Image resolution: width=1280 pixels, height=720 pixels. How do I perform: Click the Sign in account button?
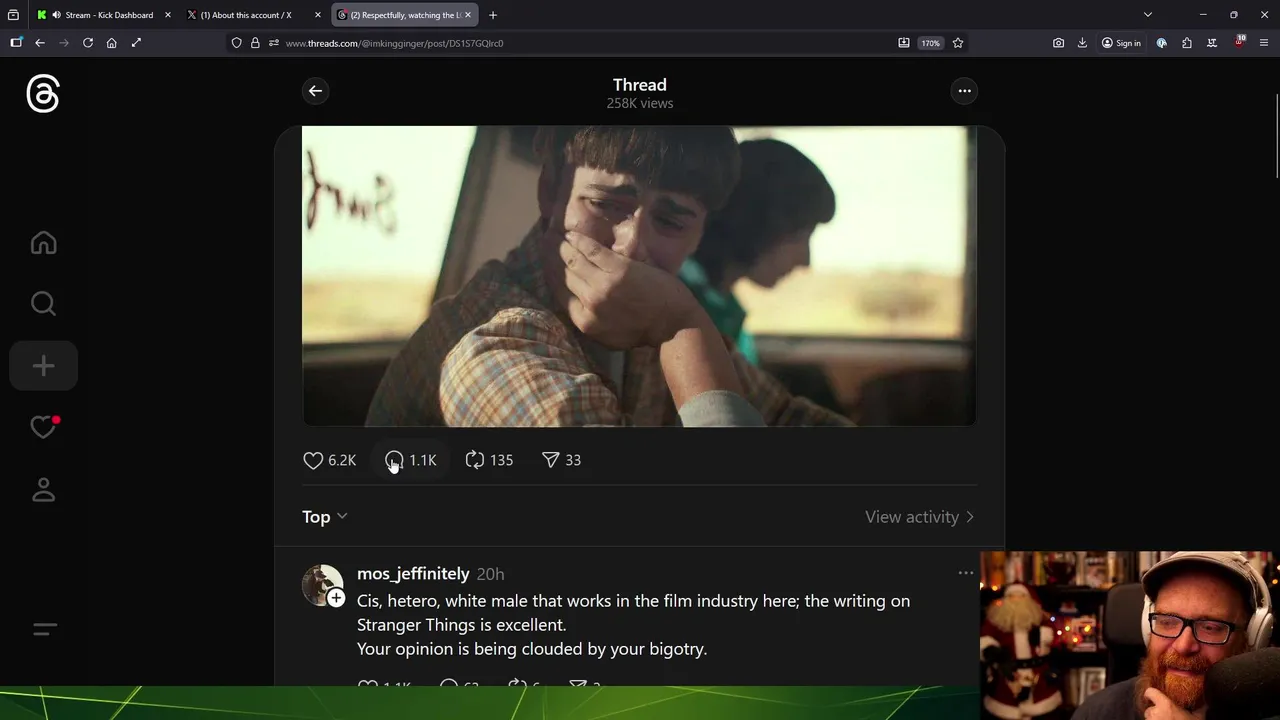coord(1121,43)
